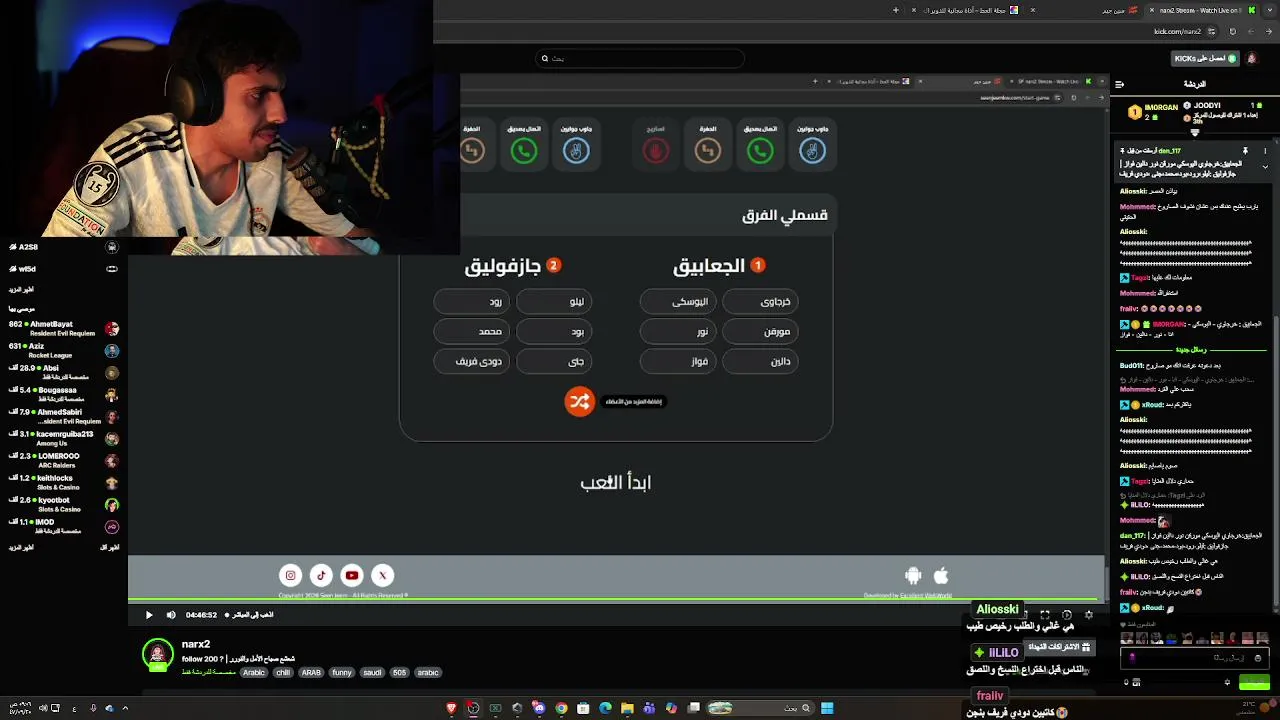Toggle fullscreen on the stream player
The height and width of the screenshot is (720, 1280).
tap(1045, 615)
